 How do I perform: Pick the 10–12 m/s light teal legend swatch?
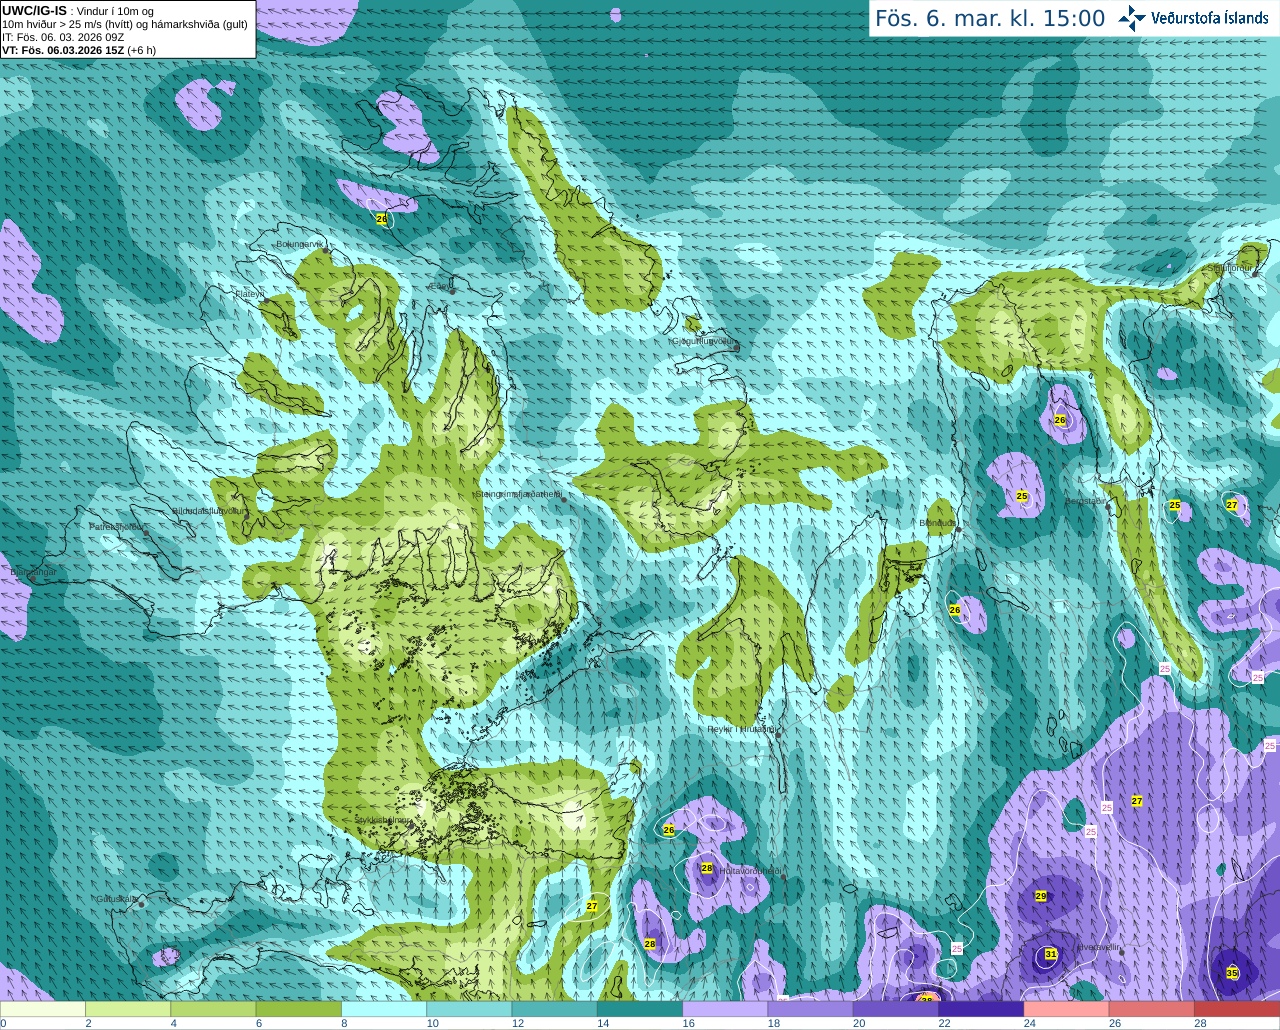(469, 1009)
